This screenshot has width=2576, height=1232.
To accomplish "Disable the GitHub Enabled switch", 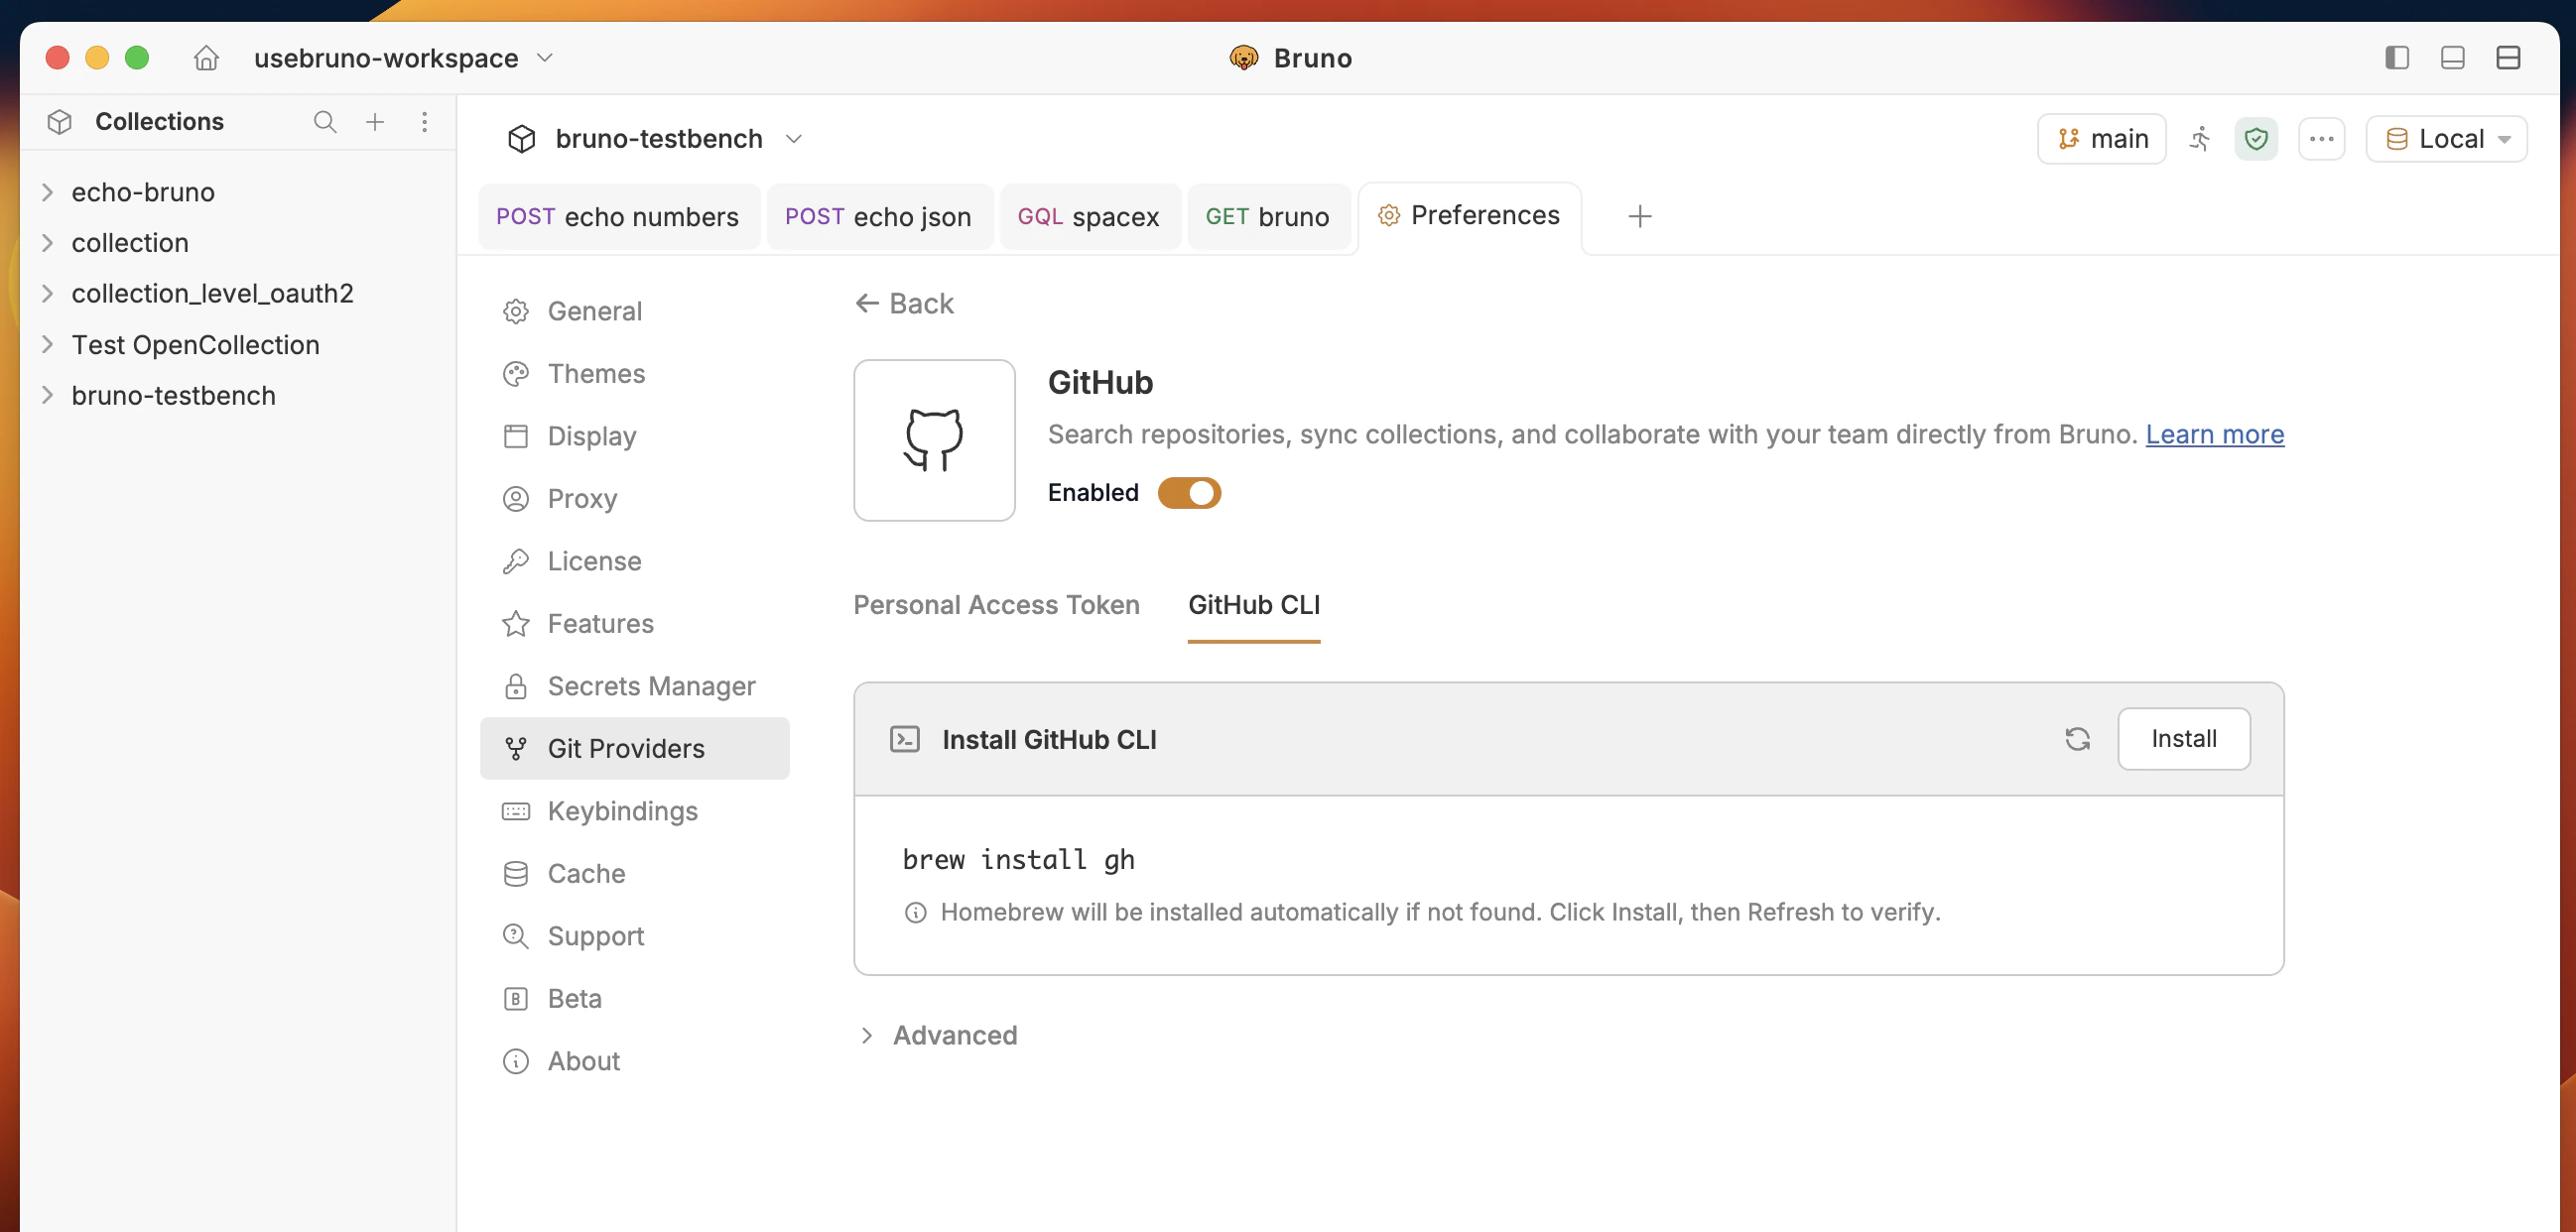I will (1189, 493).
